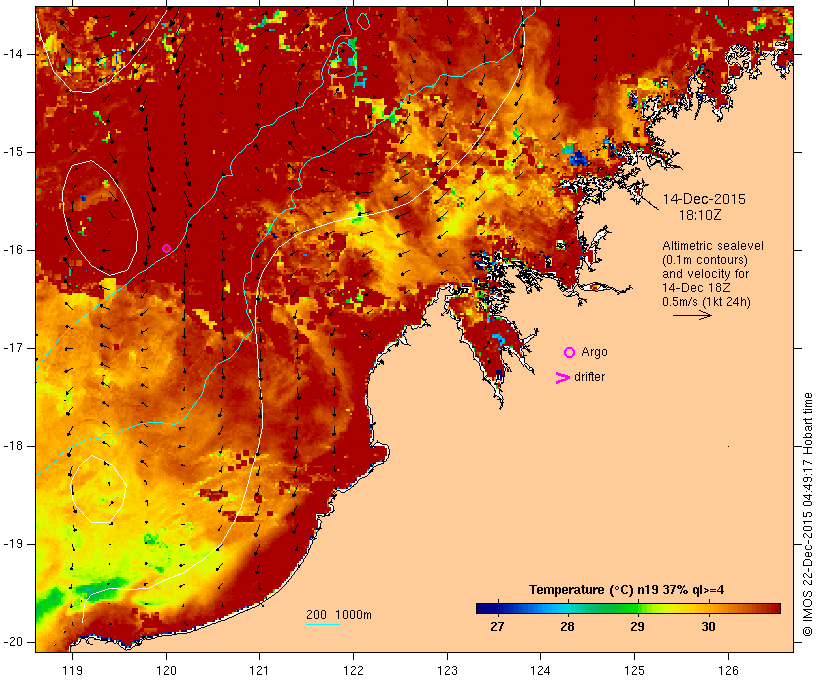Click the '14-Dec-2015' date text
This screenshot has height=680, width=820.
coord(704,199)
